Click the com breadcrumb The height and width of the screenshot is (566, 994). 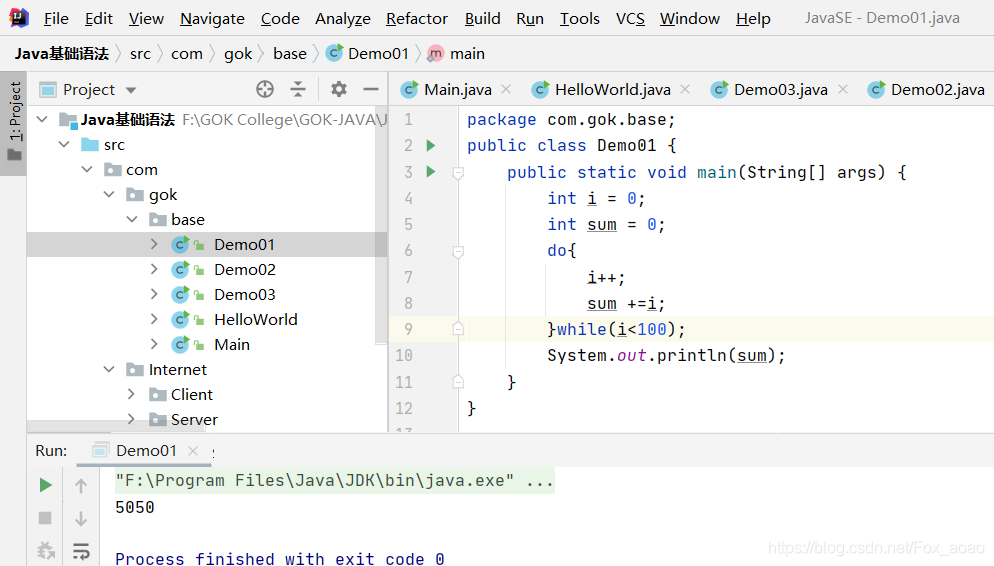click(x=187, y=54)
